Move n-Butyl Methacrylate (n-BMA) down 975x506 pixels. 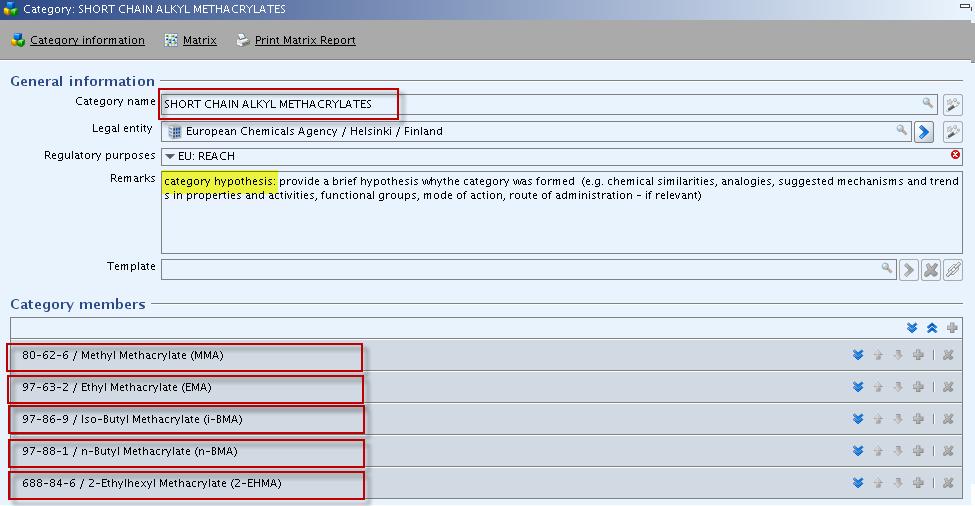(898, 451)
